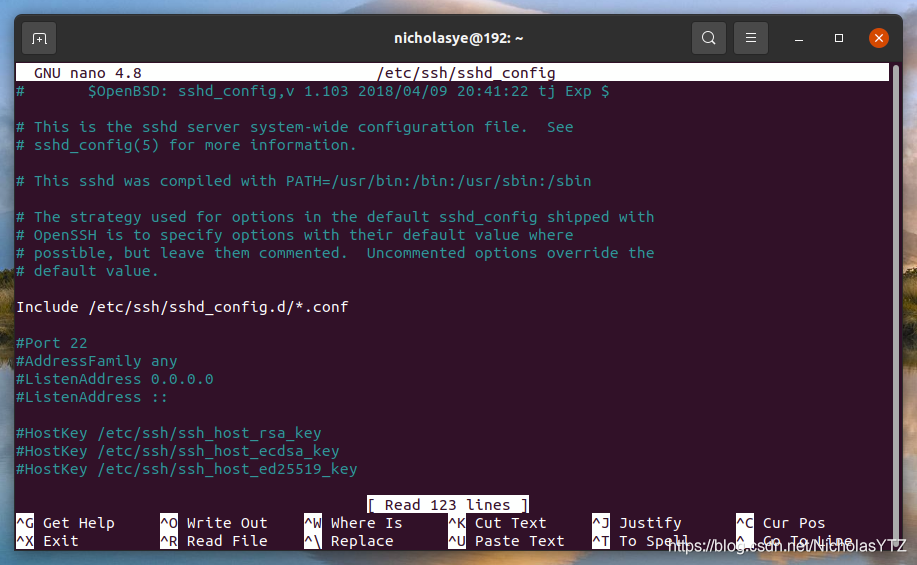Click the Include /etc/ssh/sshd_config.d/*.conf line
This screenshot has height=565, width=917.
[182, 307]
